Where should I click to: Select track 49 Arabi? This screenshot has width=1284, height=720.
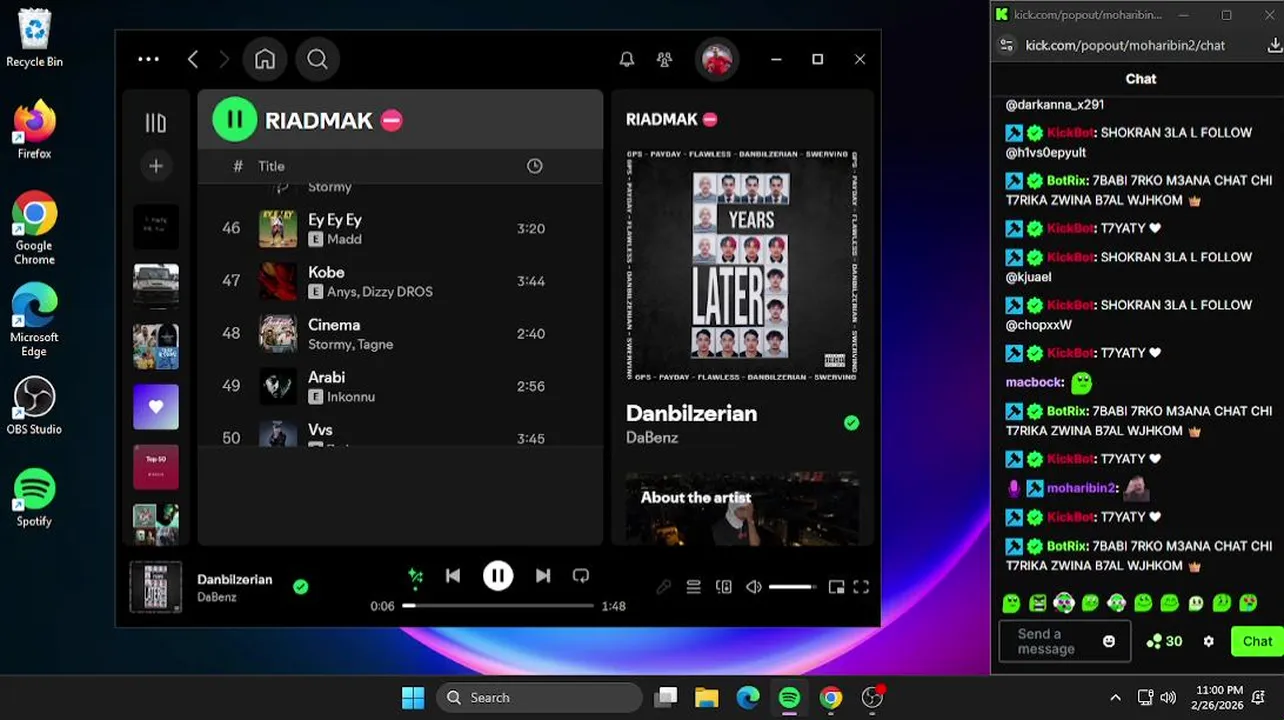tap(400, 386)
